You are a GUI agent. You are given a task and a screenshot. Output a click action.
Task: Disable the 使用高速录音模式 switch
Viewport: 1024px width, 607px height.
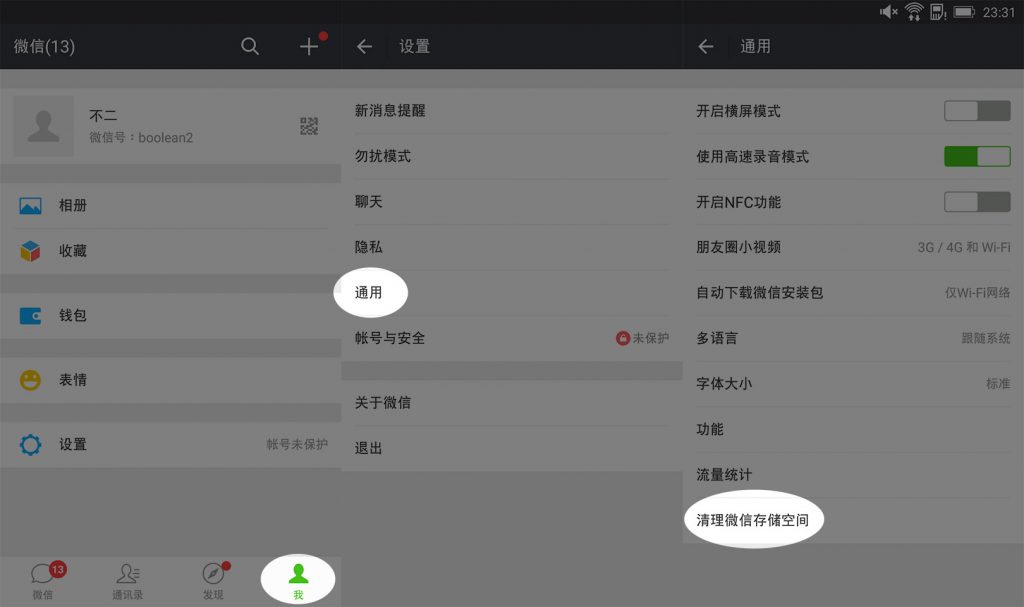[977, 156]
